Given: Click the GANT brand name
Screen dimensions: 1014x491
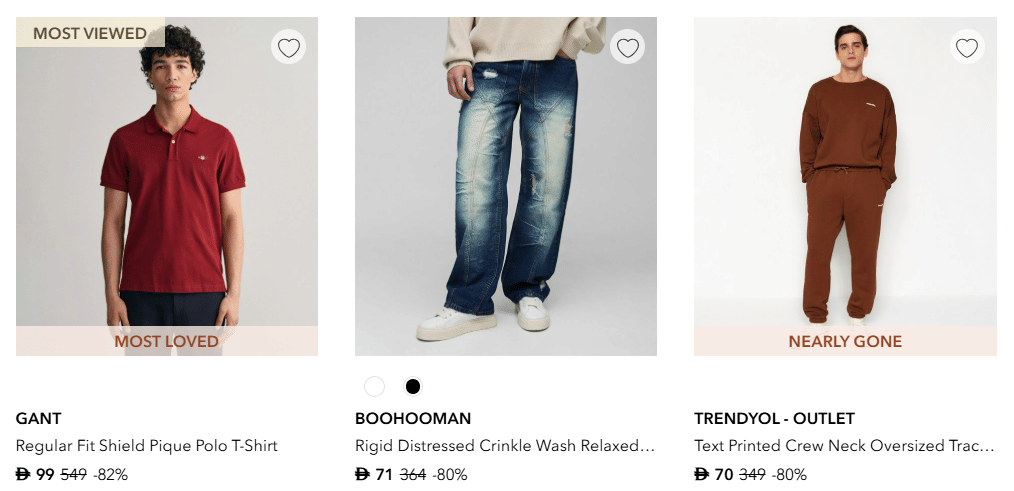Looking at the screenshot, I should coord(39,419).
